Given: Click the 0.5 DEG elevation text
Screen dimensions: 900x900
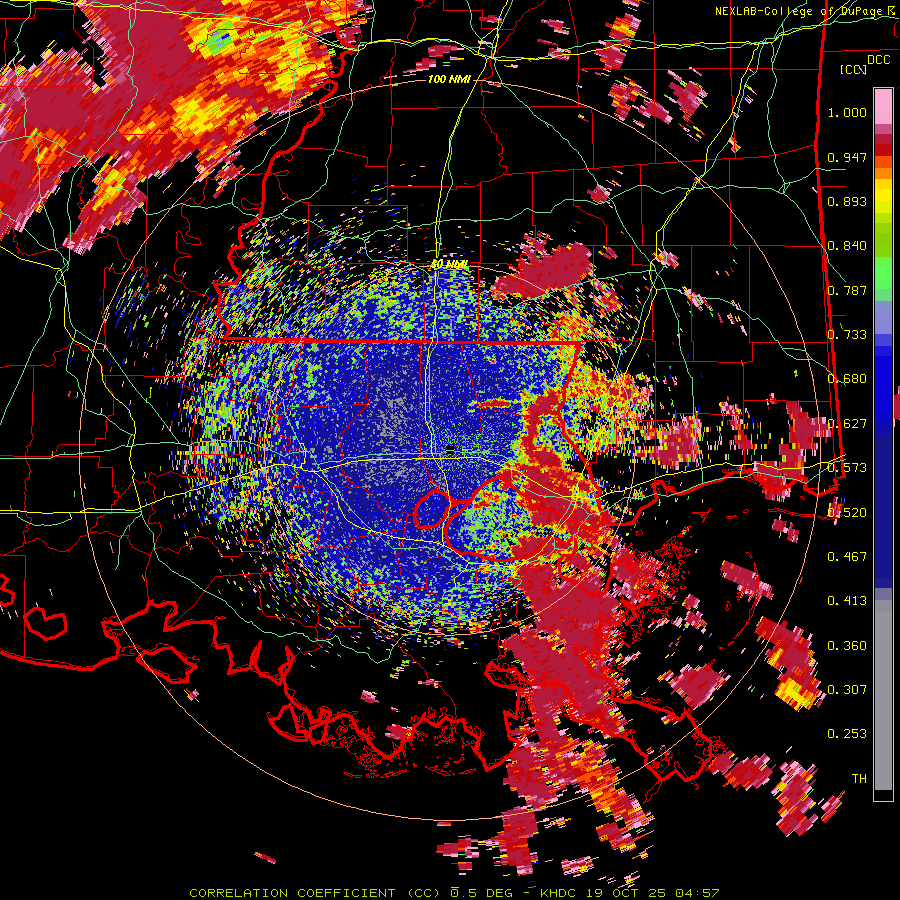Looking at the screenshot, I should [x=482, y=893].
